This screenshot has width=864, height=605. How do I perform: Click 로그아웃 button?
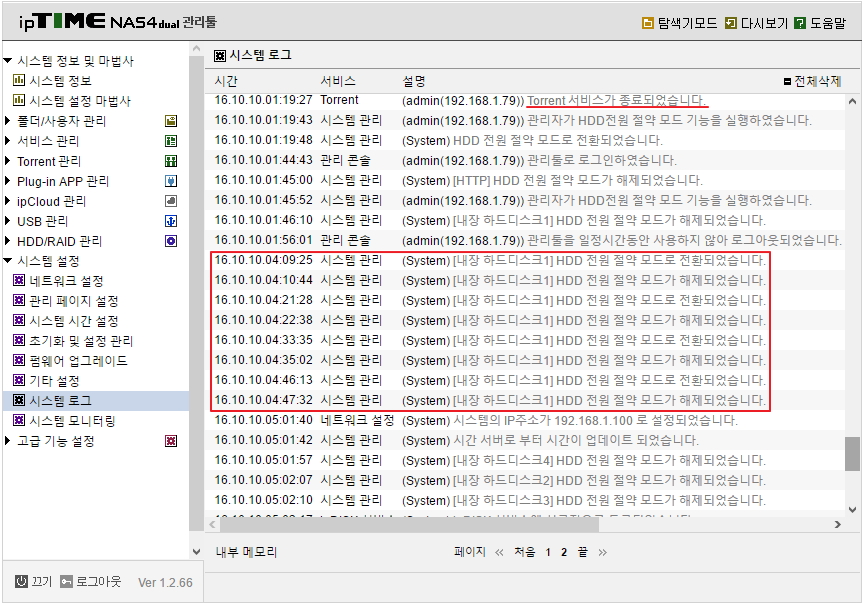[99, 582]
